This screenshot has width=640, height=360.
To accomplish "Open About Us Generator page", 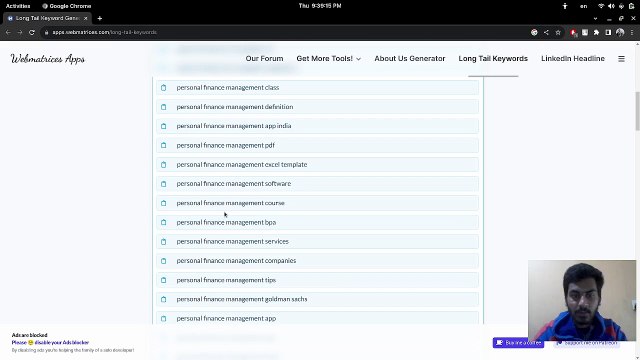I will tap(410, 59).
